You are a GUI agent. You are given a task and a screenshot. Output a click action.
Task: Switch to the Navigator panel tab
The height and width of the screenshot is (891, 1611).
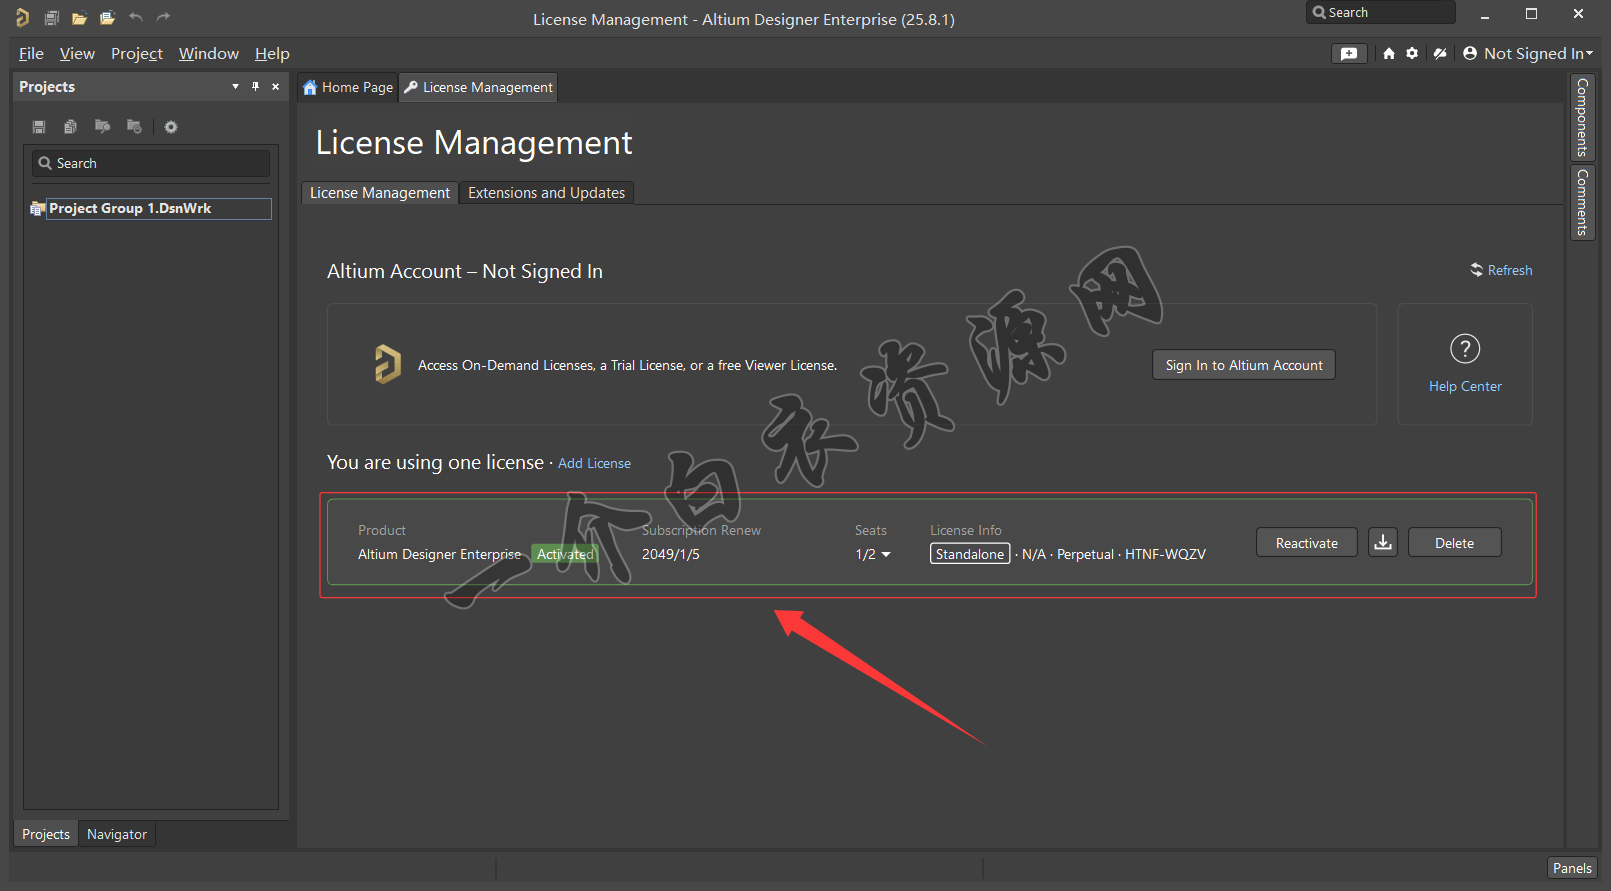(116, 834)
